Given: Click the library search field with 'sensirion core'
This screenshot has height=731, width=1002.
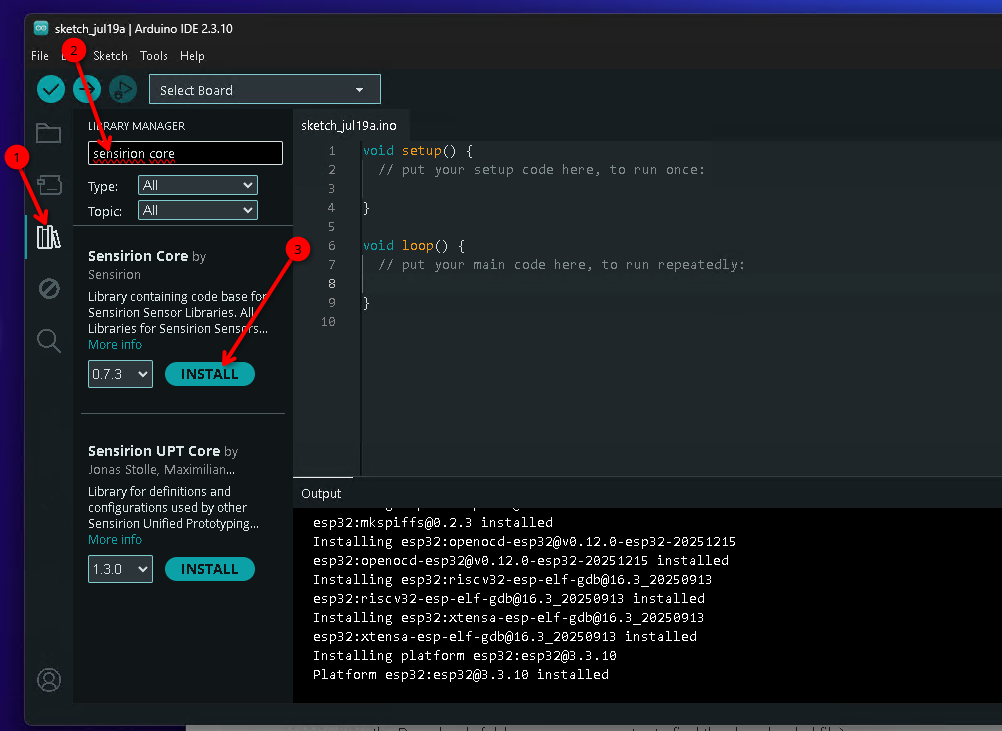Looking at the screenshot, I should tap(185, 153).
